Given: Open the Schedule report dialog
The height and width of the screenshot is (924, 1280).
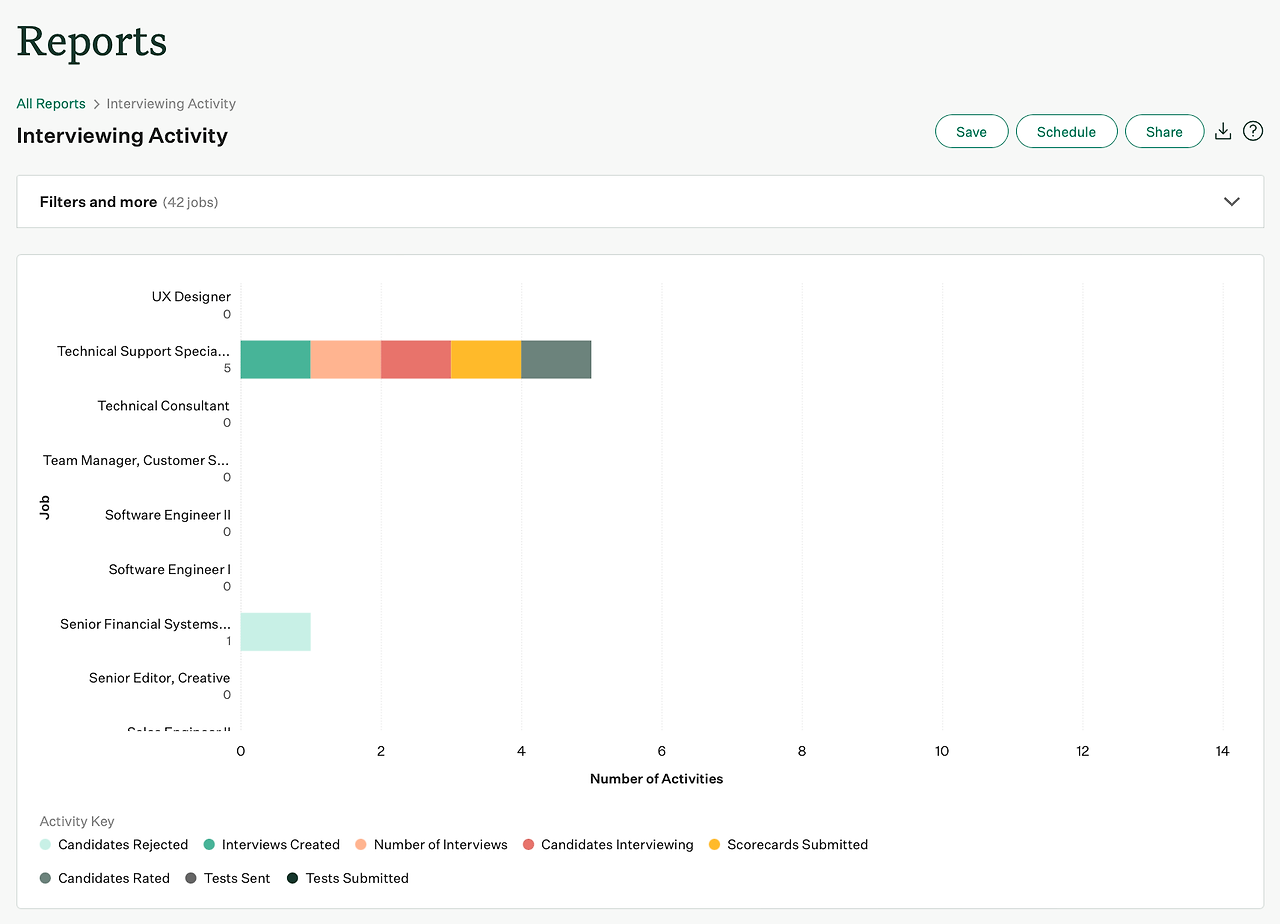Looking at the screenshot, I should tap(1066, 130).
